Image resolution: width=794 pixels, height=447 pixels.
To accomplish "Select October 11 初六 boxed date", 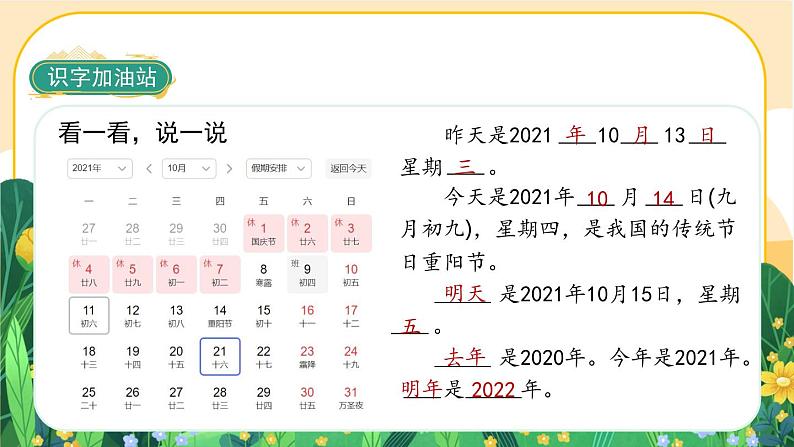I will click(x=89, y=315).
